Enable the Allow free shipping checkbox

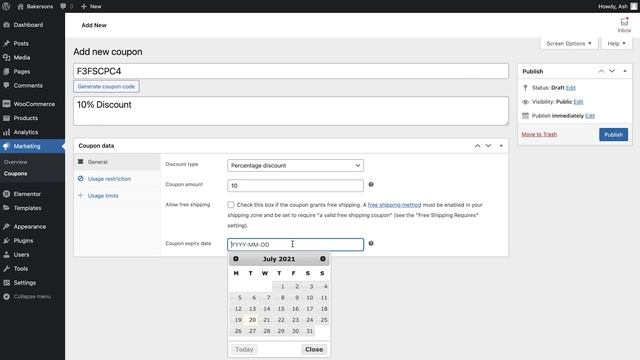tap(231, 204)
